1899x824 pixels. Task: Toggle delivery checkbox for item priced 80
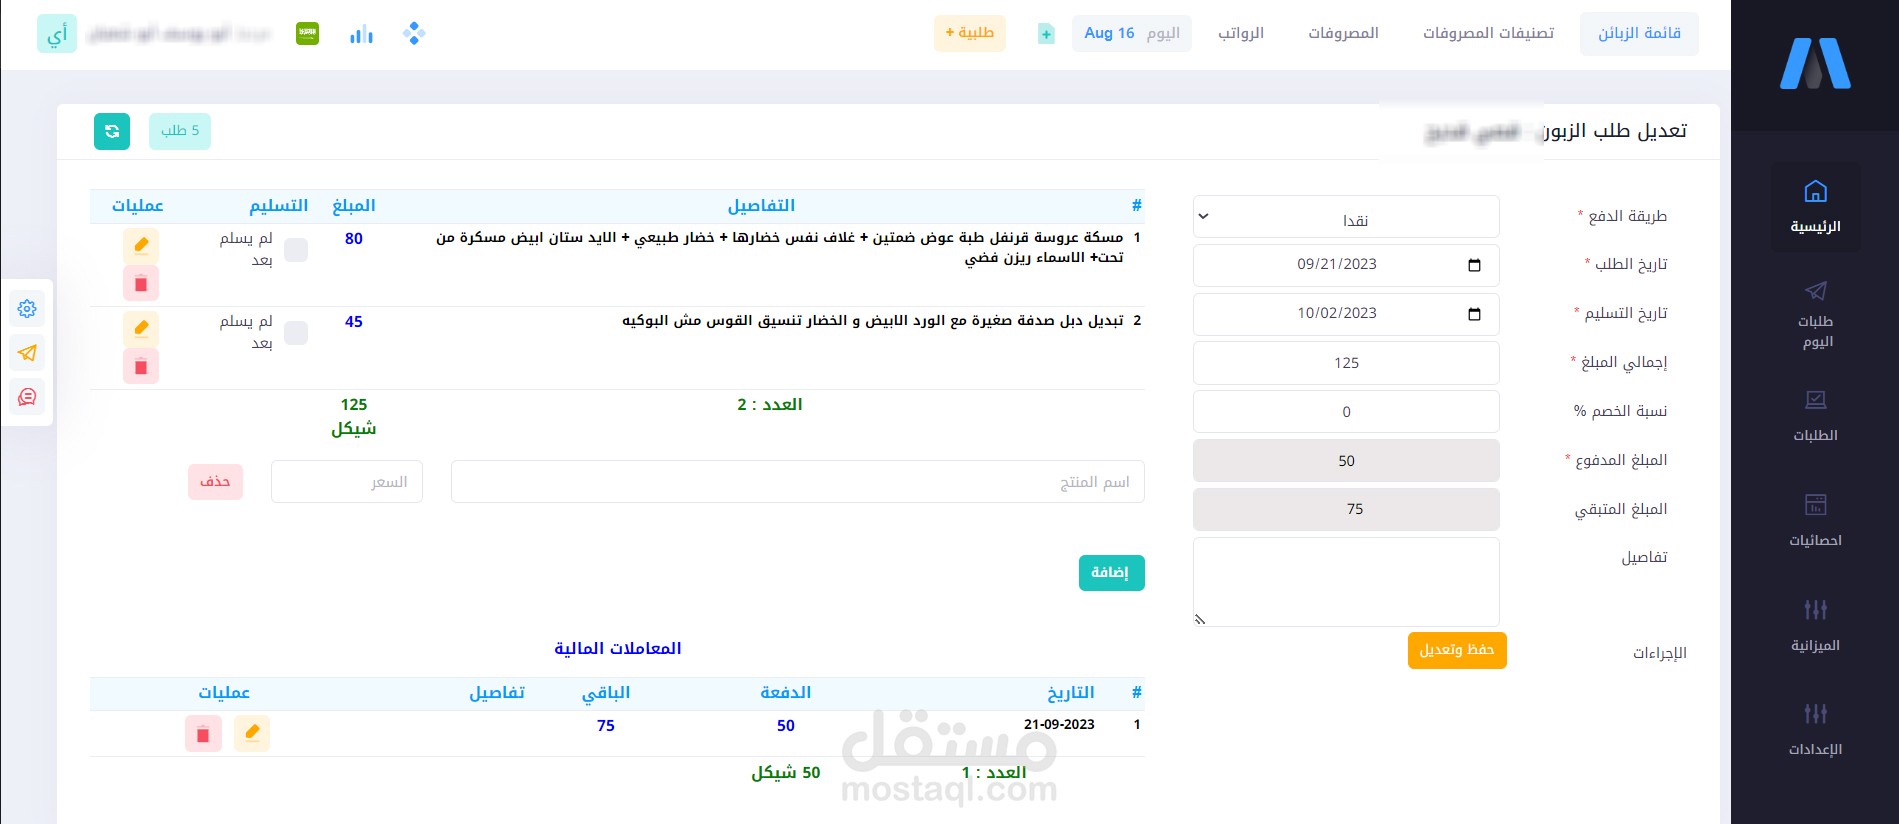click(296, 250)
